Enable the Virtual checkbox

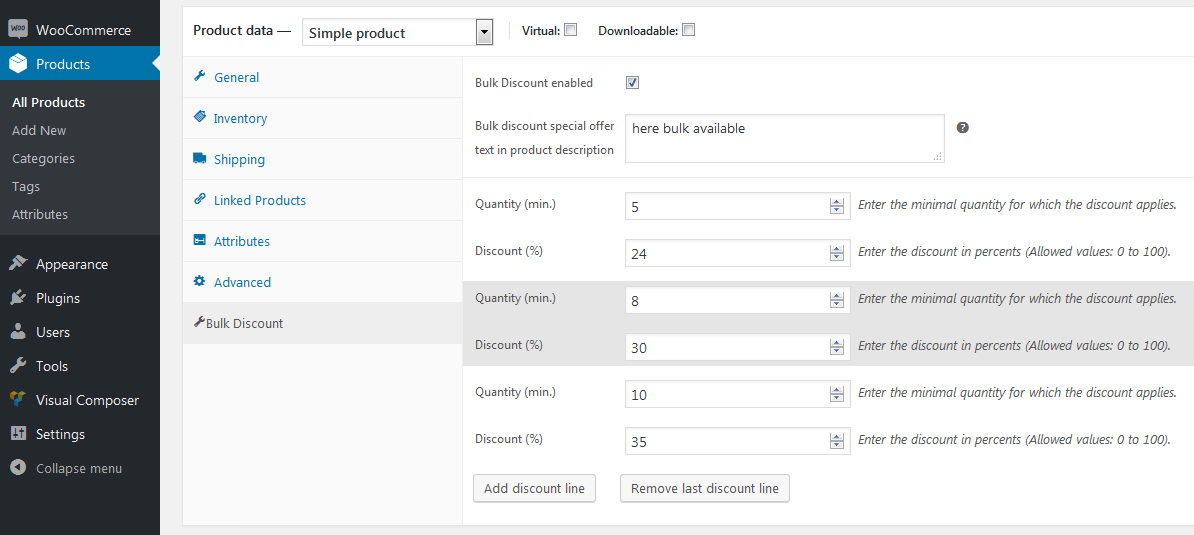[571, 30]
